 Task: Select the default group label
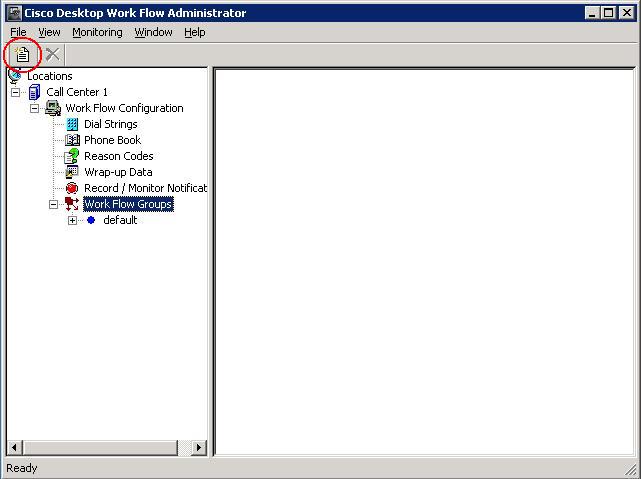click(x=120, y=220)
